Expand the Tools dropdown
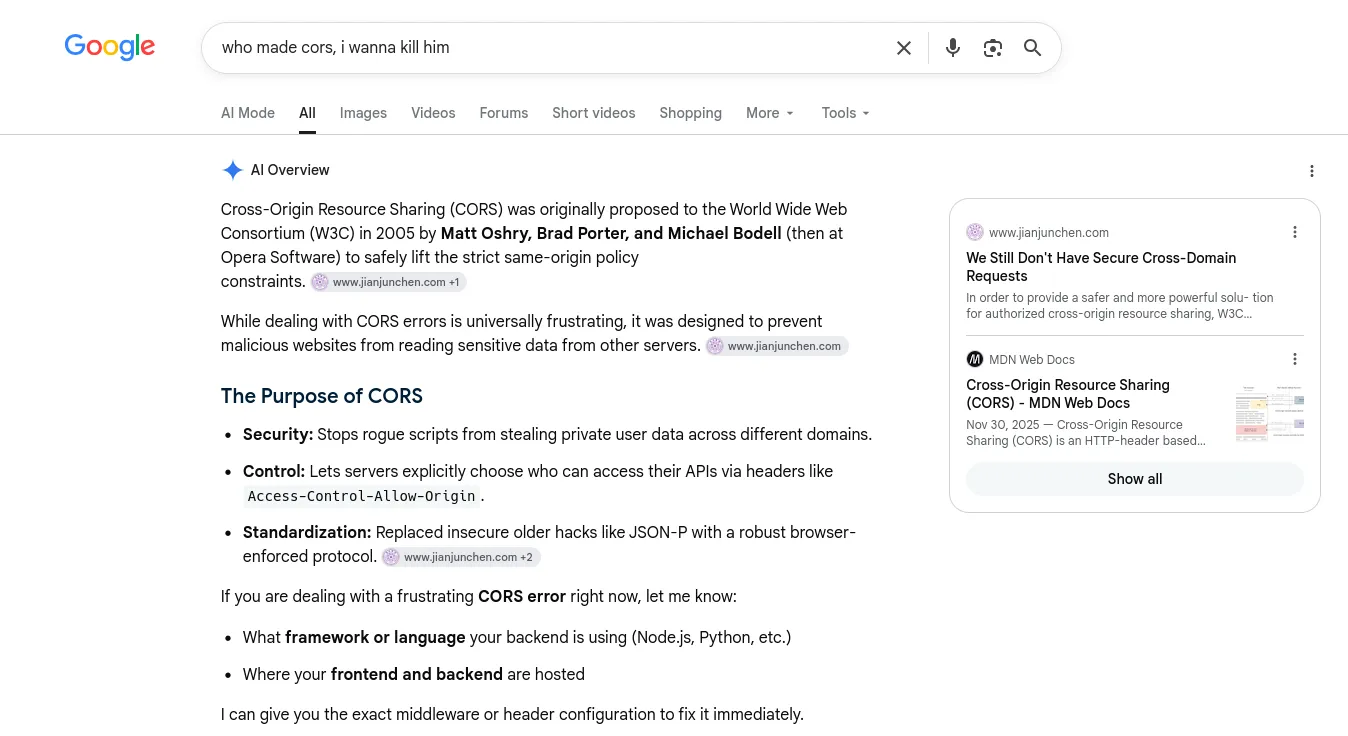Screen dimensions: 1348x736 tap(846, 113)
